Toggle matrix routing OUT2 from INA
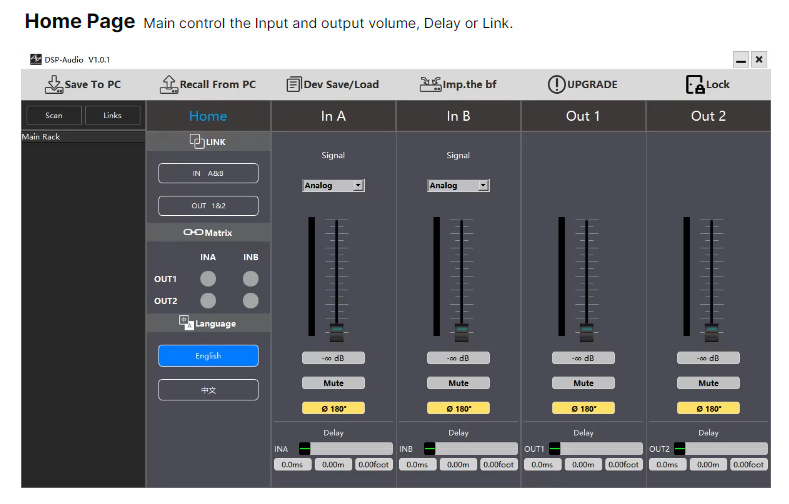 pos(208,301)
